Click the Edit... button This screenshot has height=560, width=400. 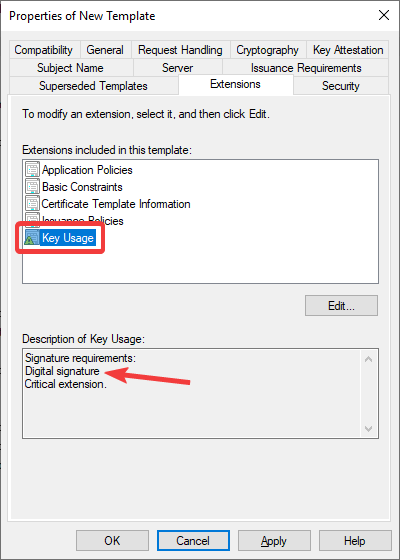point(341,305)
